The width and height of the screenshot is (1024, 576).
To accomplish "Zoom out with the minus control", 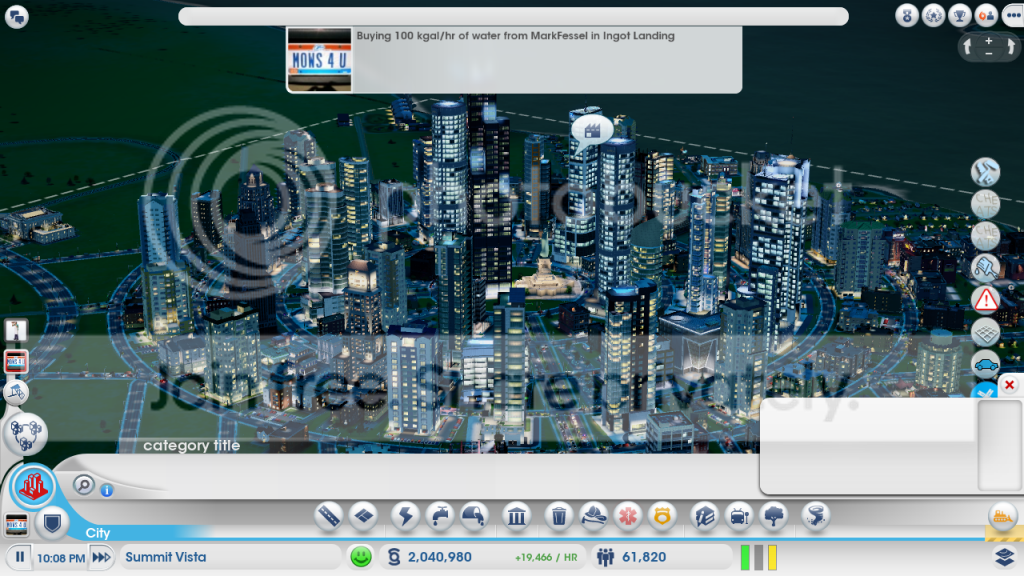I will (989, 54).
